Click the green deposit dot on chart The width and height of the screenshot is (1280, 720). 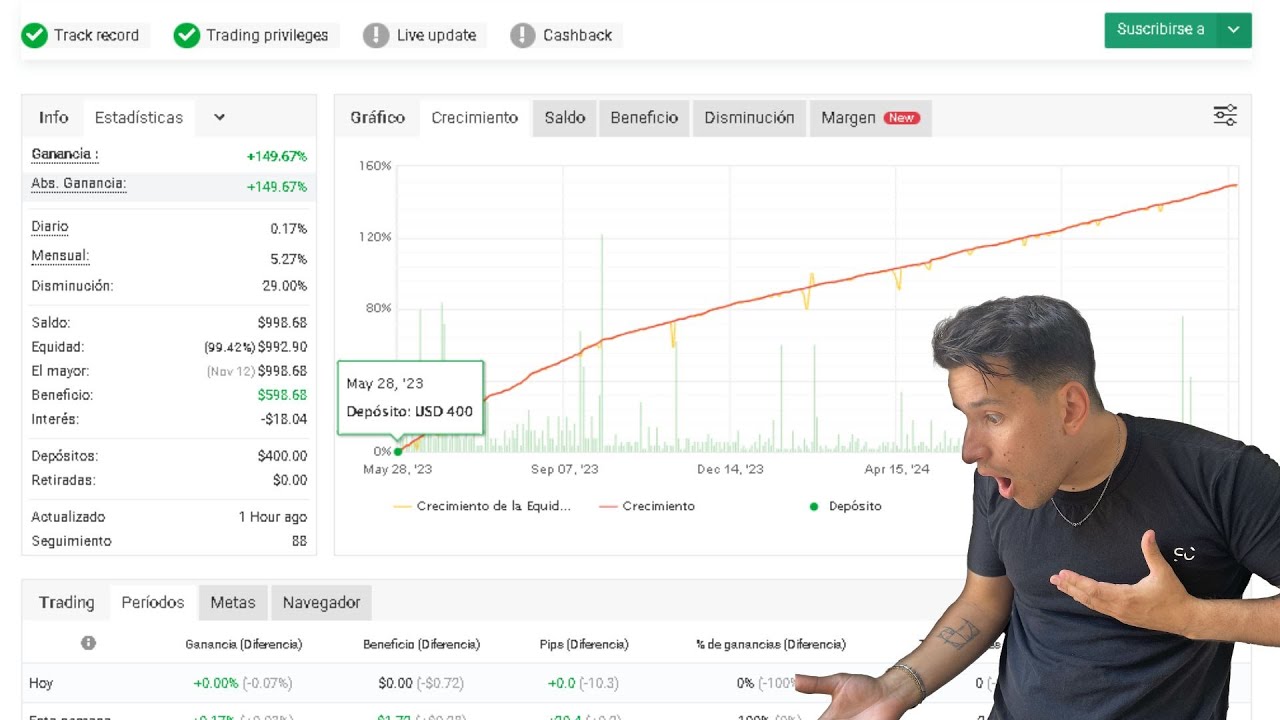[398, 451]
